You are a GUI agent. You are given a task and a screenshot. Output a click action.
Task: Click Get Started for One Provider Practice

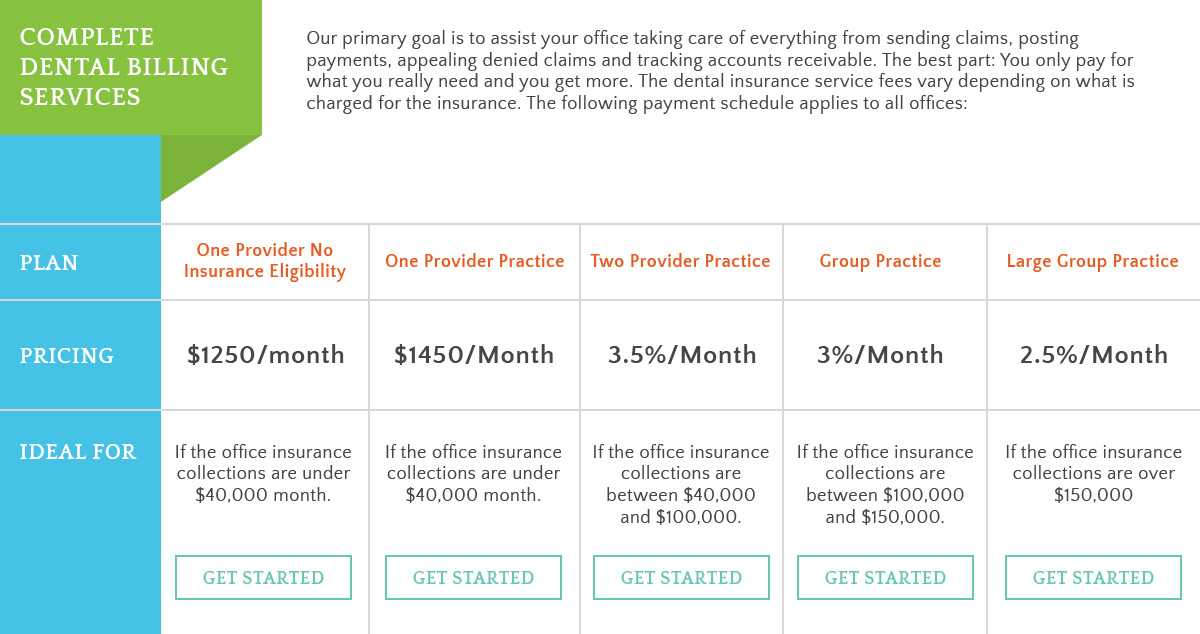473,577
